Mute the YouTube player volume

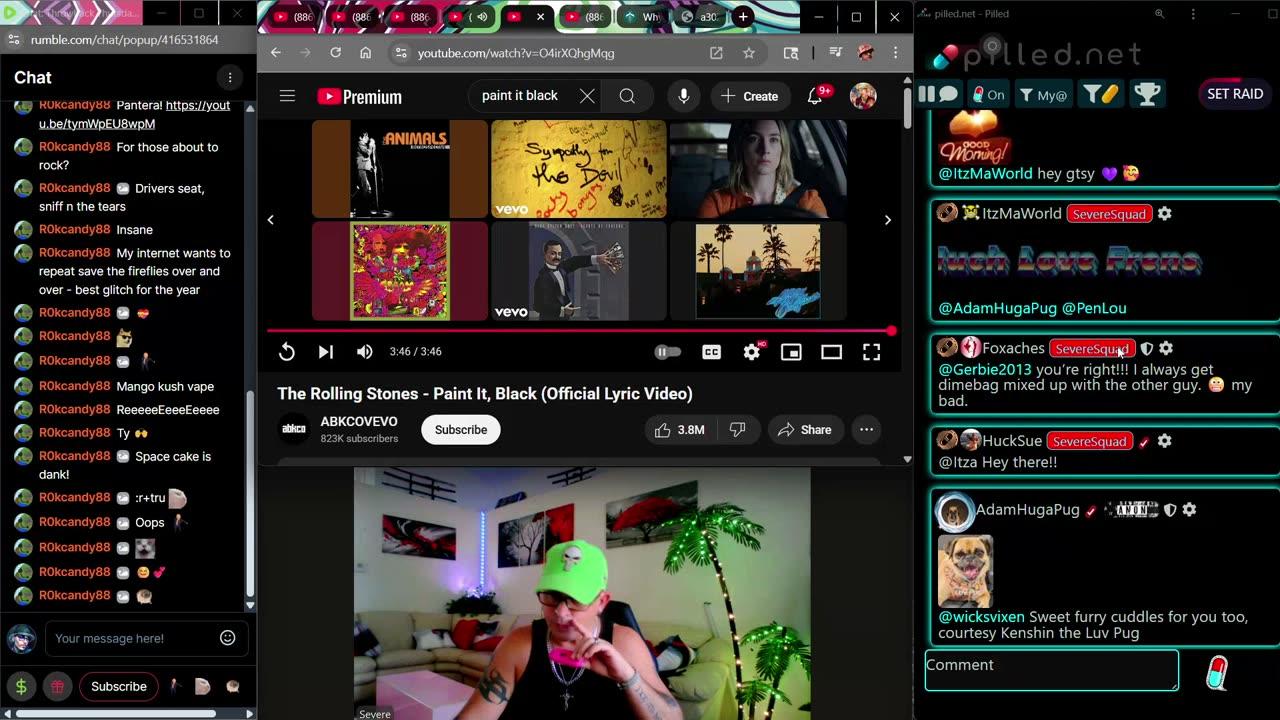(365, 352)
